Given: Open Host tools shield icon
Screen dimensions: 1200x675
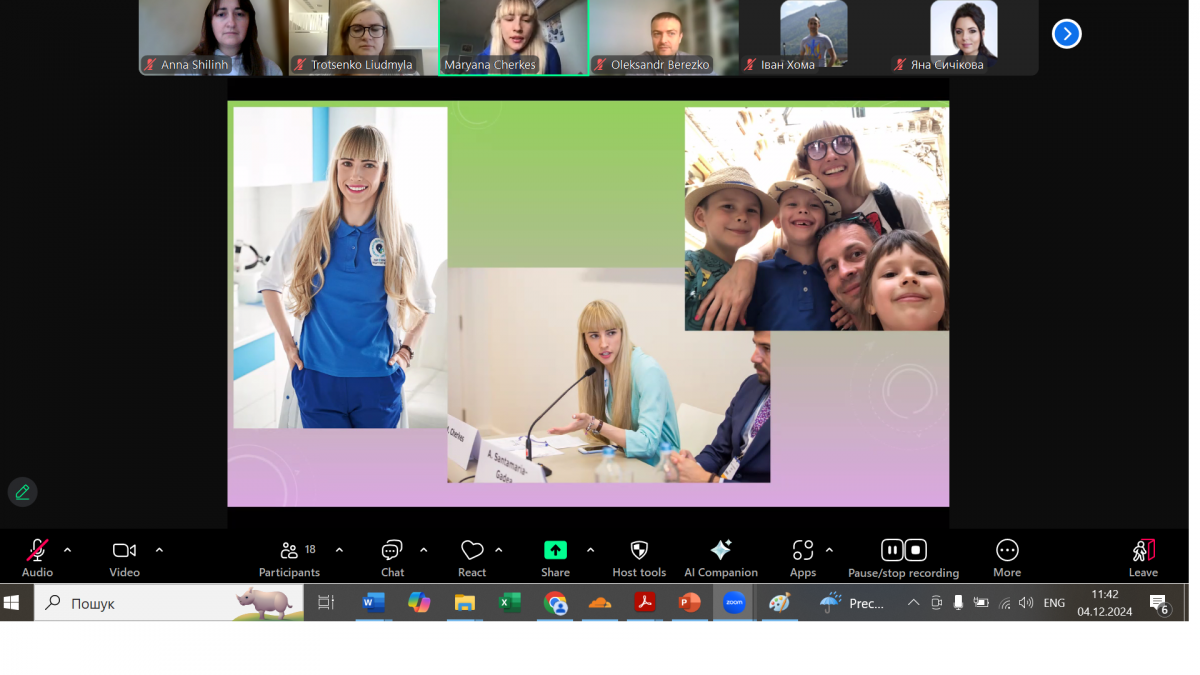Looking at the screenshot, I should click(639, 551).
